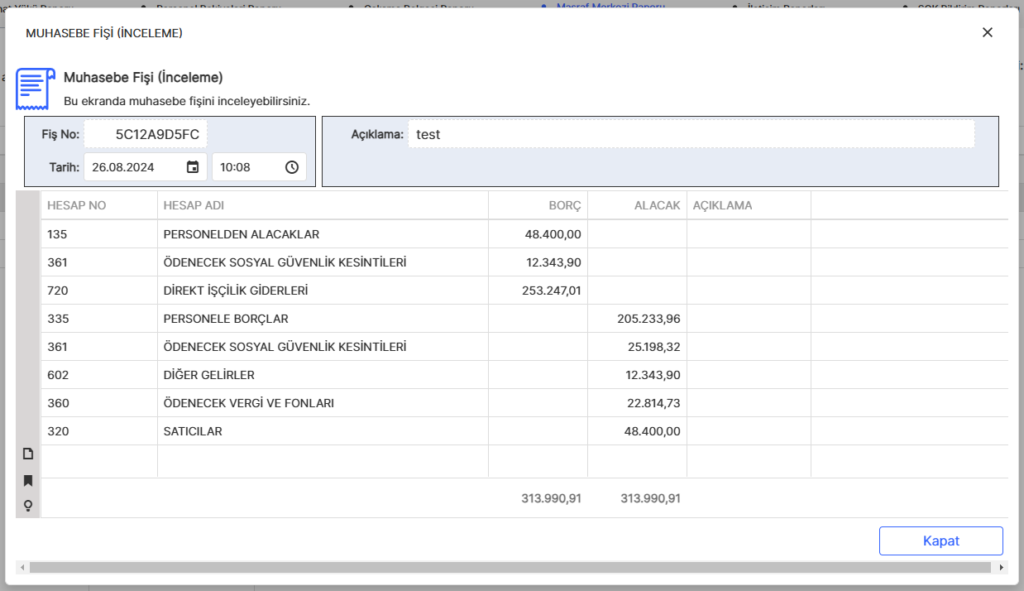Viewport: 1024px width, 591px height.
Task: Click the right arrow of the horizontal scrollbar
Action: (x=1002, y=568)
